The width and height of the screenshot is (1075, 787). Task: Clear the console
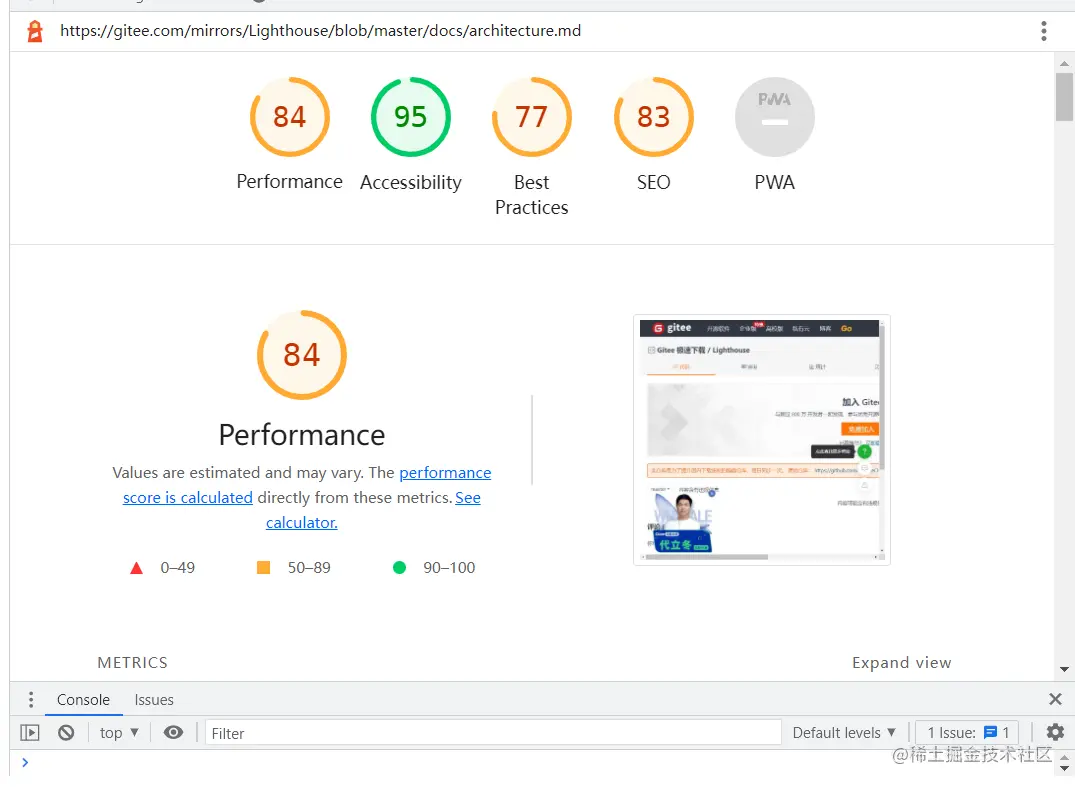coord(66,733)
